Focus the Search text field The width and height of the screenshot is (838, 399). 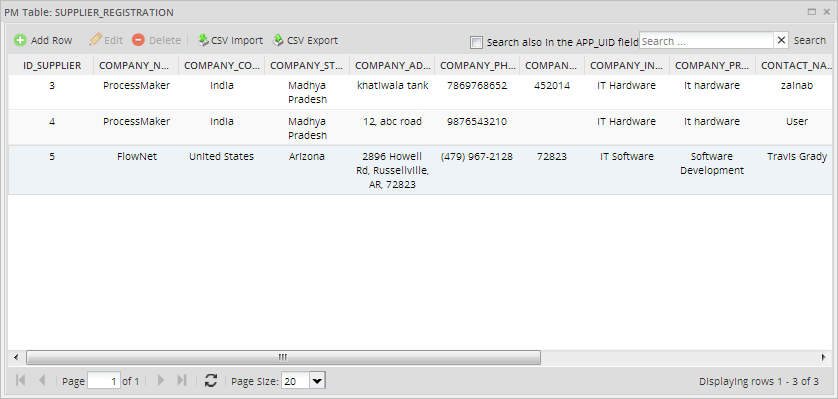coord(707,41)
